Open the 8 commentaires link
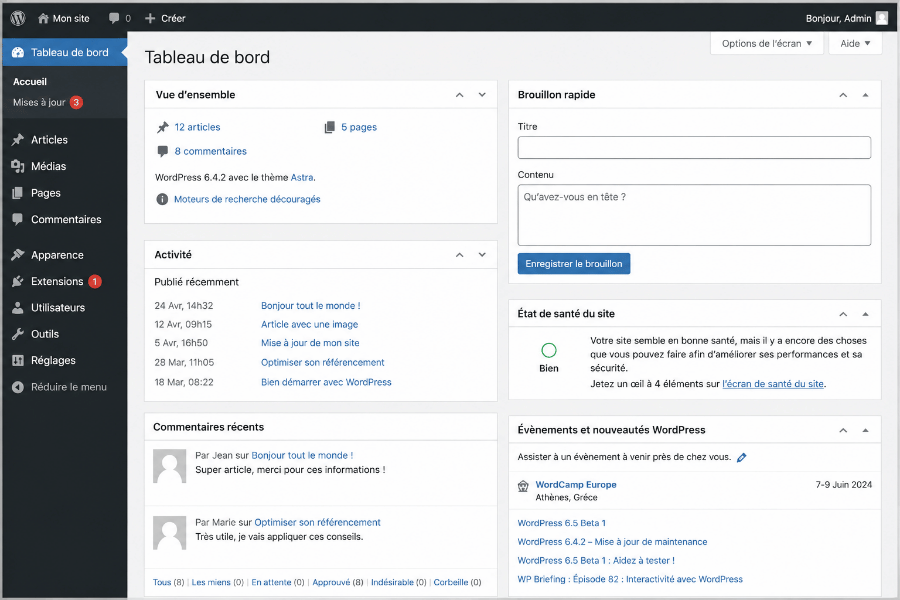Screen dimensions: 900x600 pyautogui.click(x=211, y=151)
